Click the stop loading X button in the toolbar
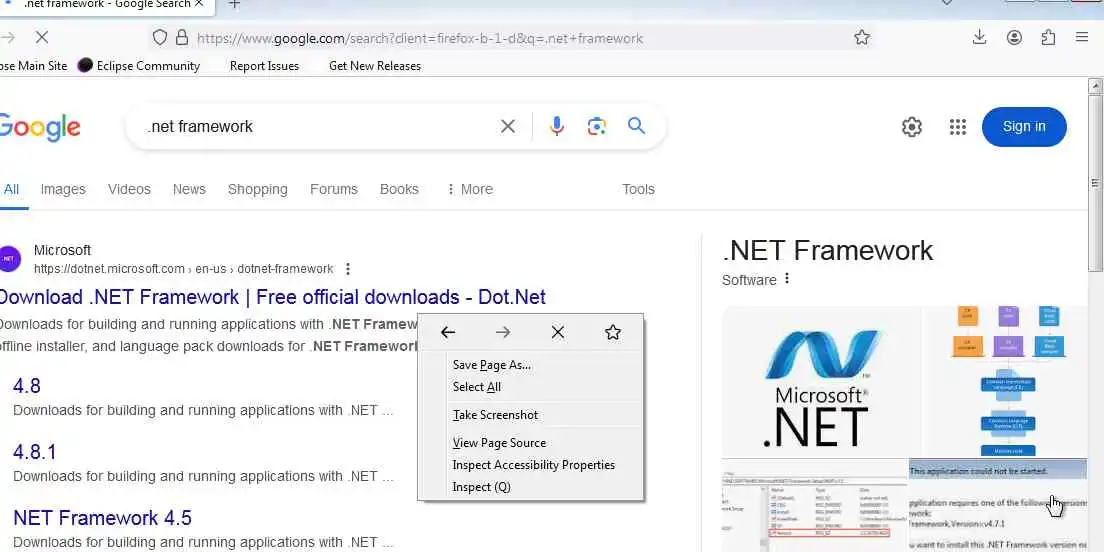The height and width of the screenshot is (552, 1104). 42,37
